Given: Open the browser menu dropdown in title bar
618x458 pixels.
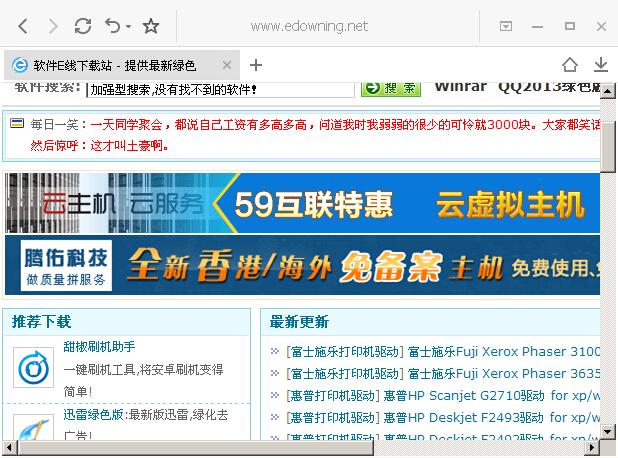Looking at the screenshot, I should pos(506,25).
